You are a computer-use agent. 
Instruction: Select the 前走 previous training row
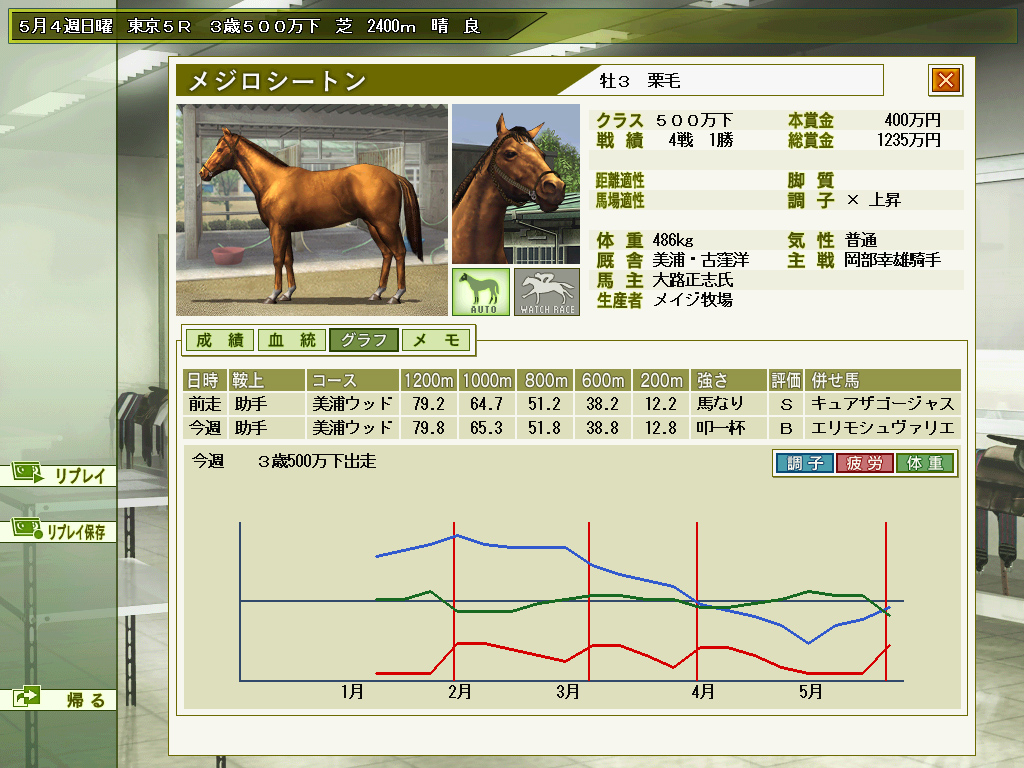pos(570,404)
